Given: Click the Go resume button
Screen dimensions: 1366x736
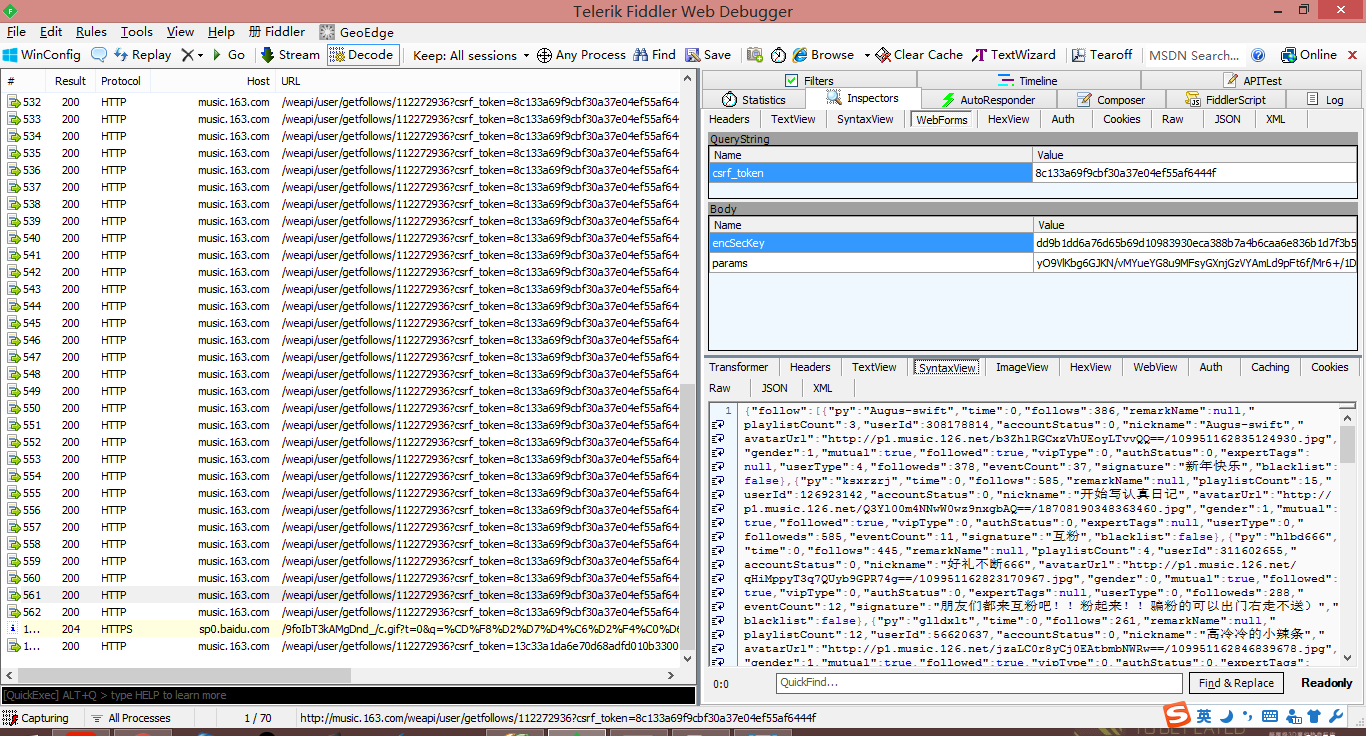Looking at the screenshot, I should (x=228, y=55).
